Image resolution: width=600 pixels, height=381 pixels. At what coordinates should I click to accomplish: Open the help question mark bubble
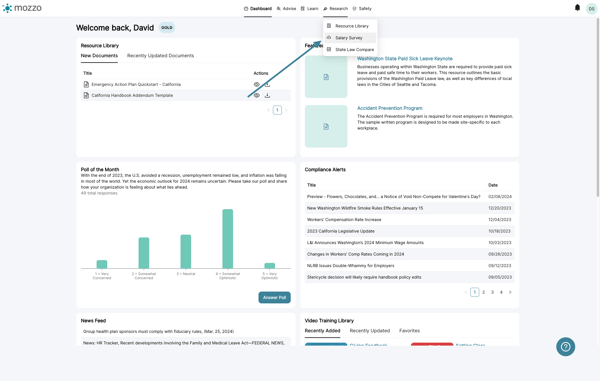[x=565, y=347]
